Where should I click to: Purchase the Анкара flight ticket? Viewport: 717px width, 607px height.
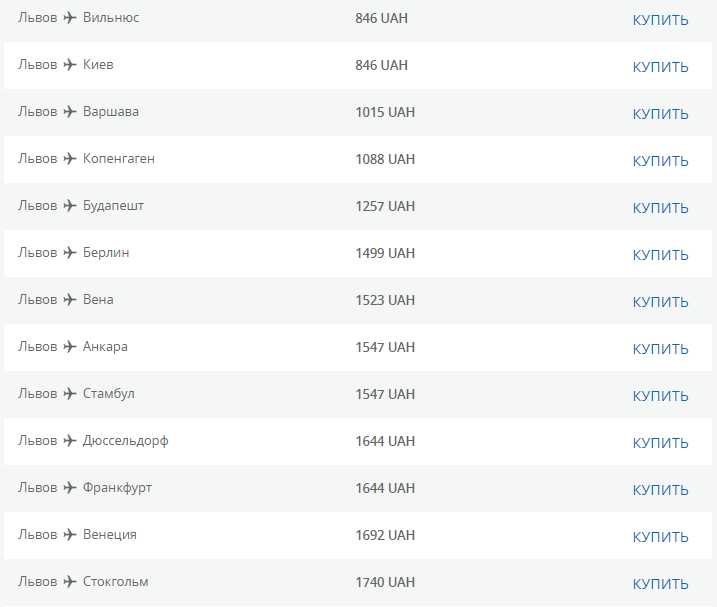click(660, 349)
